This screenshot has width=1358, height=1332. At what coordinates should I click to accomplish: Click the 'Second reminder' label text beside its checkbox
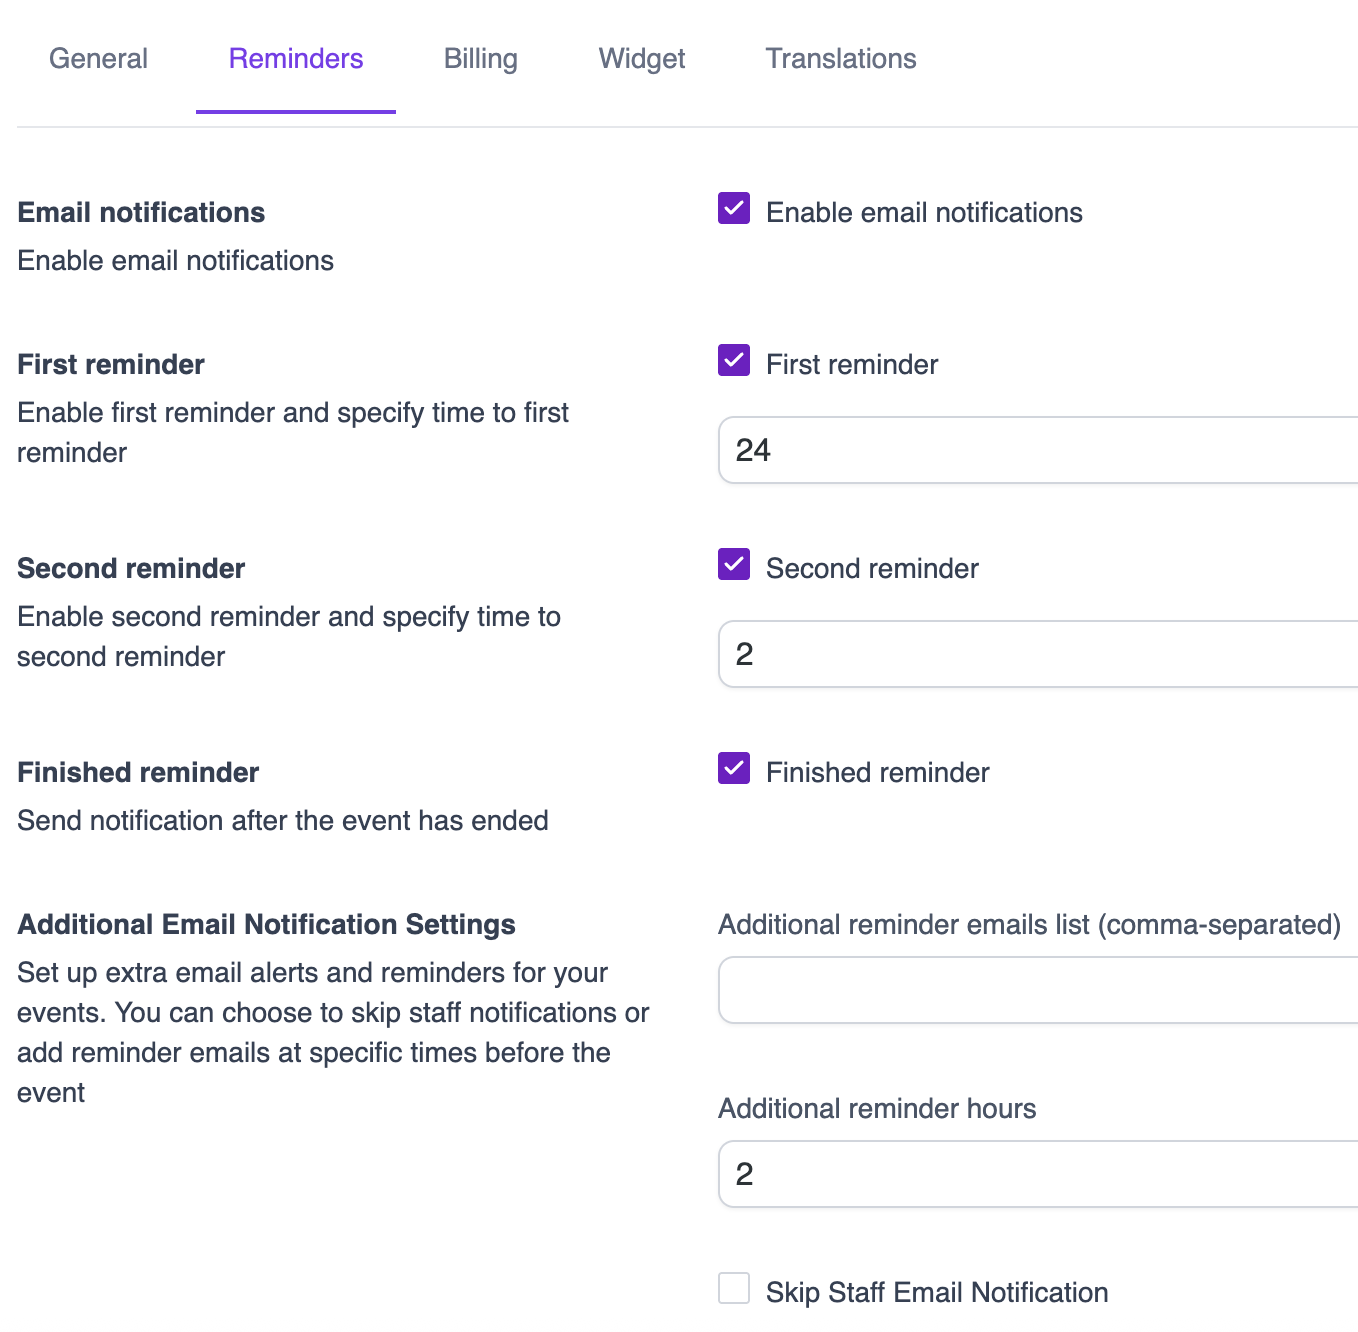click(872, 569)
